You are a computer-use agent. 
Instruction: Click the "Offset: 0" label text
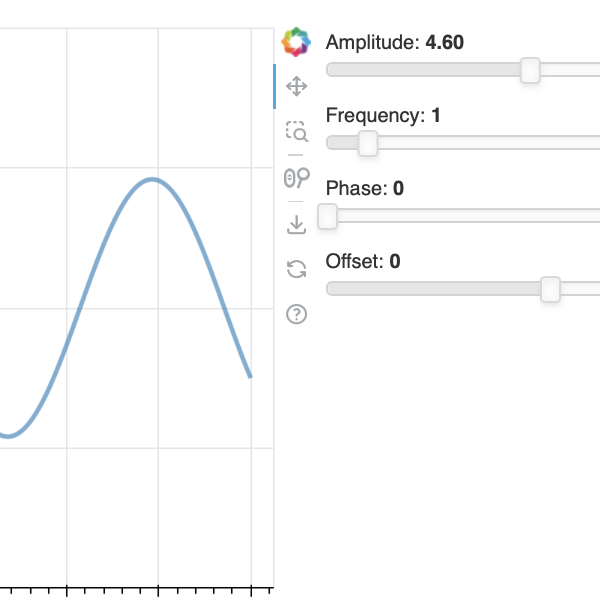point(363,262)
